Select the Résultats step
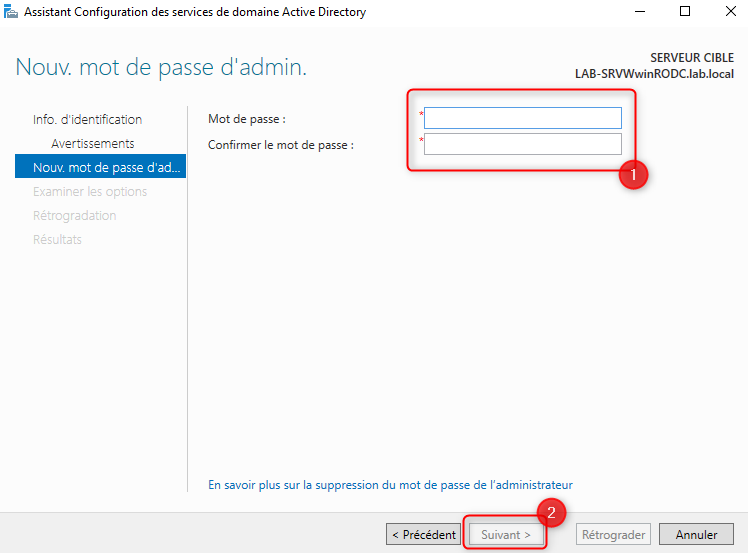This screenshot has width=748, height=553. pyautogui.click(x=57, y=239)
